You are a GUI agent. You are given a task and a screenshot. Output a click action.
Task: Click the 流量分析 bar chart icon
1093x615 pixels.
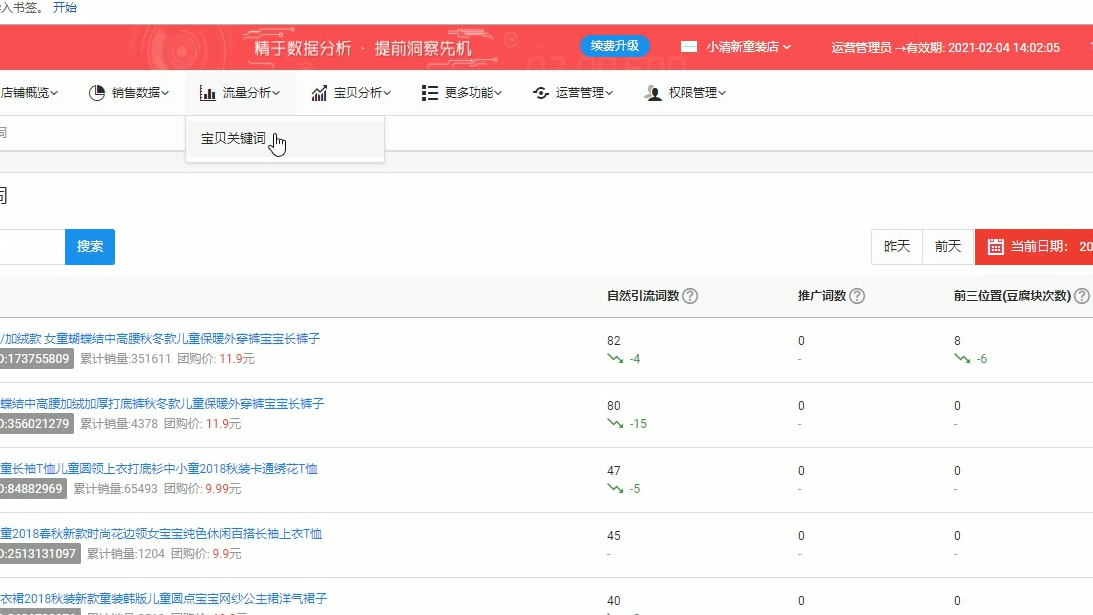point(208,93)
